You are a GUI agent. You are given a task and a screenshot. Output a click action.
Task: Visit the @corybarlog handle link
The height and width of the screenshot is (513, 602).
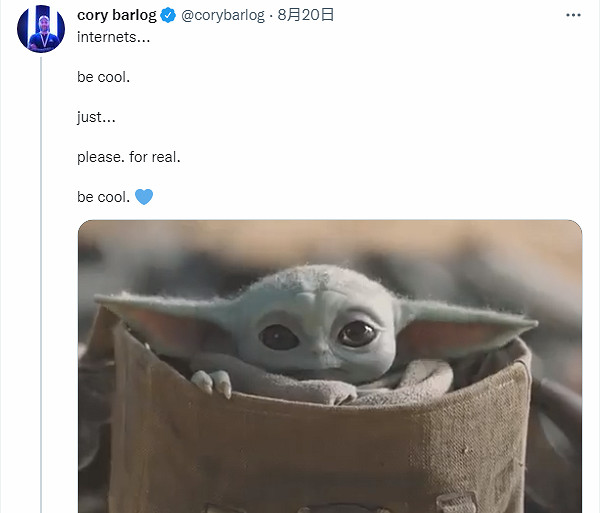[225, 15]
